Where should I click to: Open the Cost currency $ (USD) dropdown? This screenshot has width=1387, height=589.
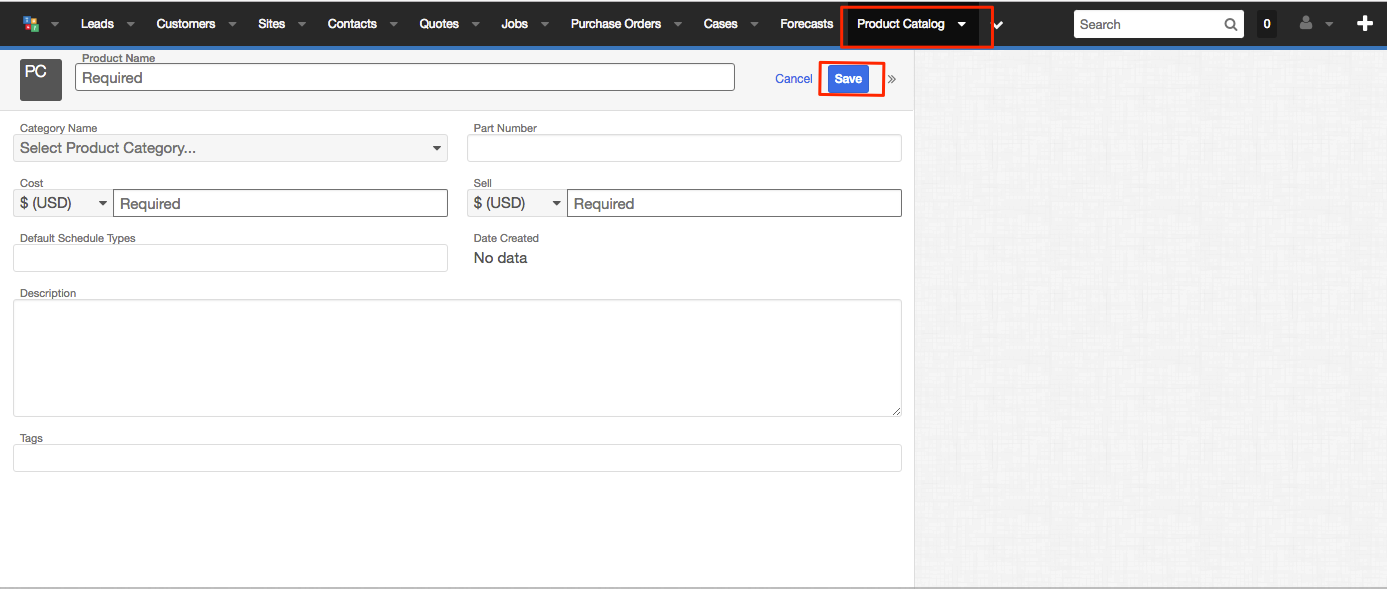(x=64, y=203)
